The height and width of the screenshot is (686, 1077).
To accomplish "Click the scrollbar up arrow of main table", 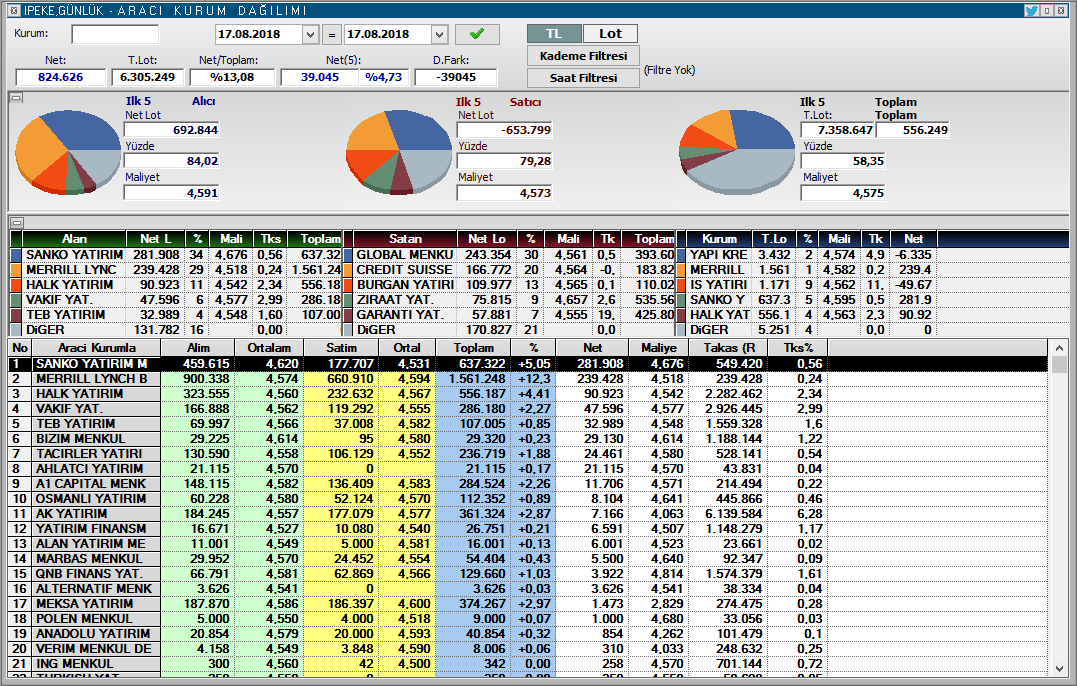I will [x=1059, y=347].
